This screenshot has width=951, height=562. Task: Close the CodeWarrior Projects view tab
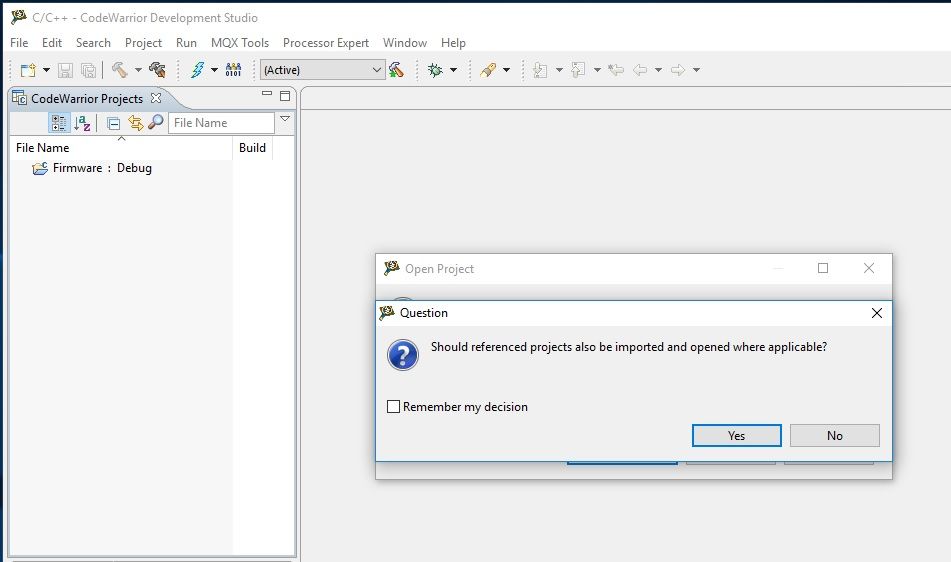(x=156, y=98)
